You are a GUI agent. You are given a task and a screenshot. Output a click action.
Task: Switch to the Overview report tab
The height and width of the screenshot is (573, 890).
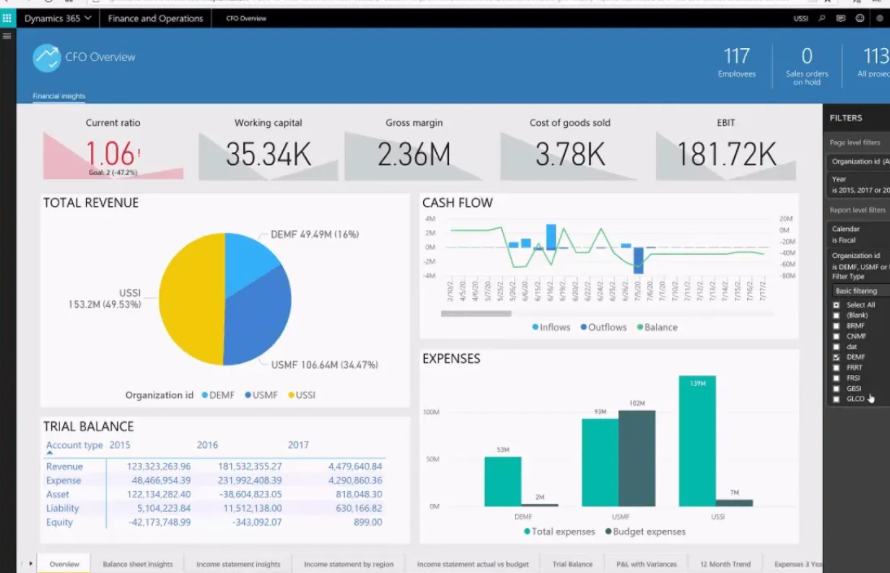click(64, 564)
